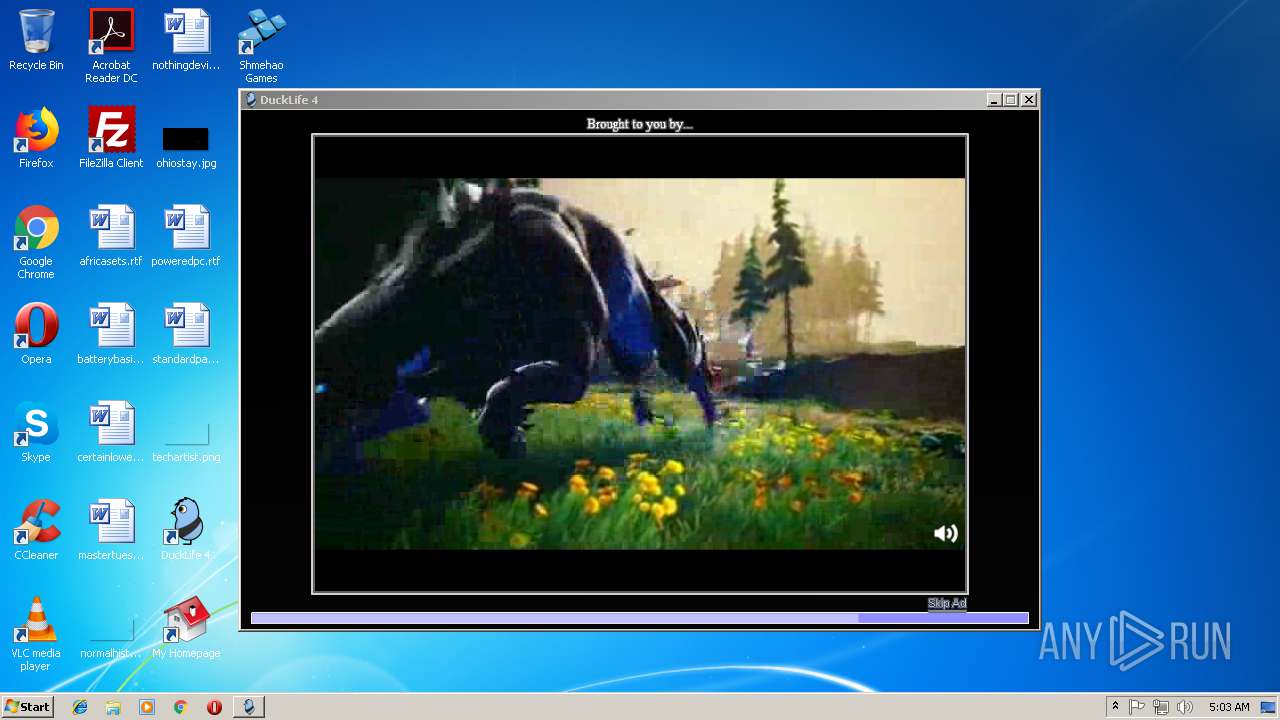Select the mastertues... document

coord(111,530)
